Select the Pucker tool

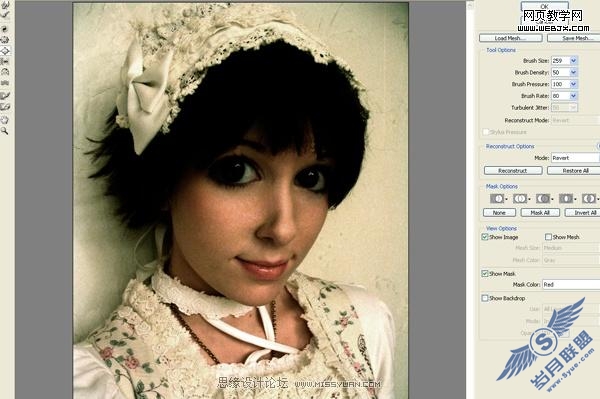(5, 39)
